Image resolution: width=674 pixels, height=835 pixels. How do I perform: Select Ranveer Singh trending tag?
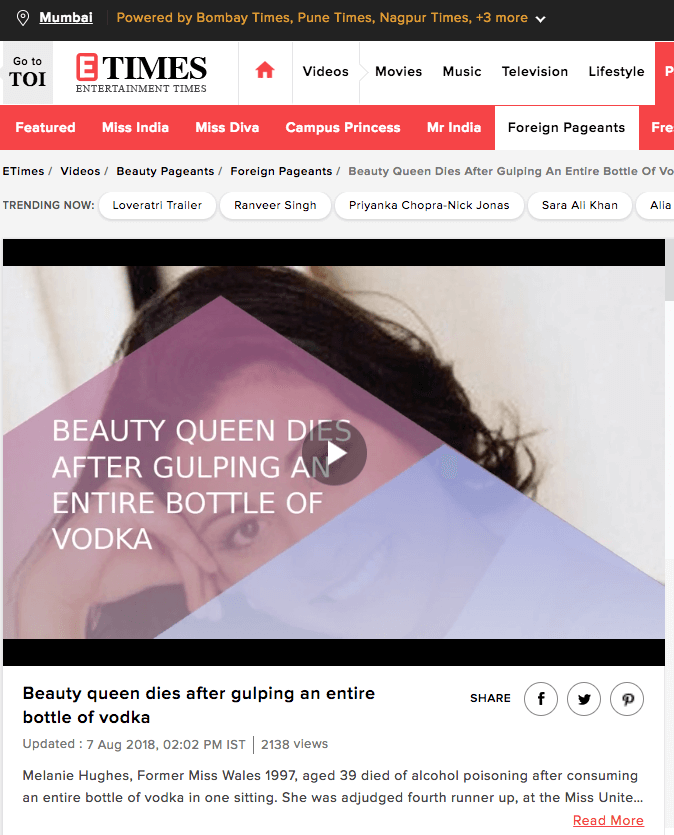[275, 205]
